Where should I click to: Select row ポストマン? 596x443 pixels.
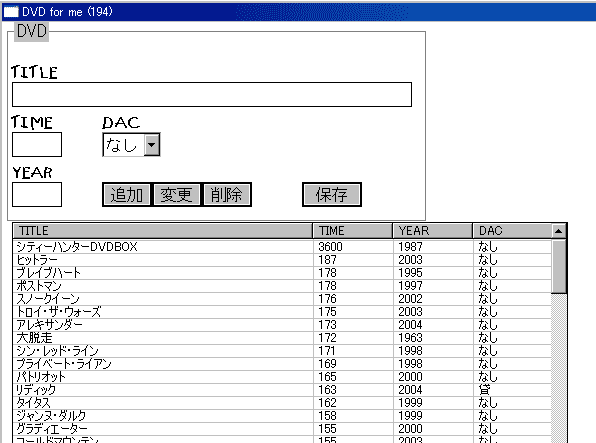tap(282, 286)
